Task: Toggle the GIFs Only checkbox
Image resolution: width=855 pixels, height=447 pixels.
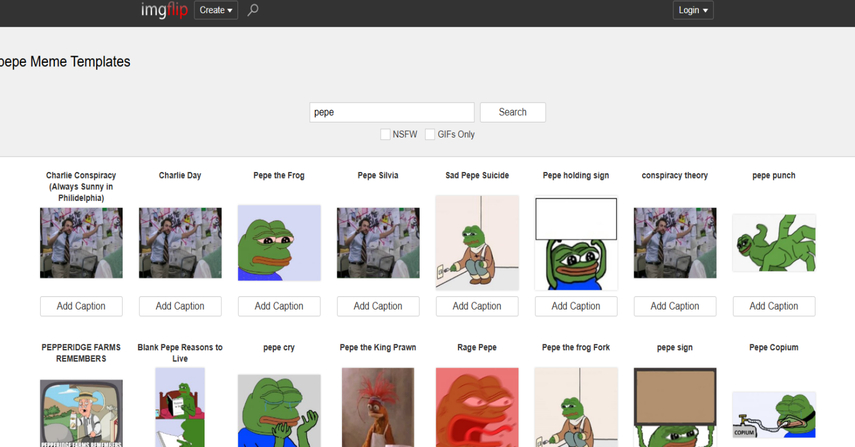Action: pyautogui.click(x=430, y=134)
